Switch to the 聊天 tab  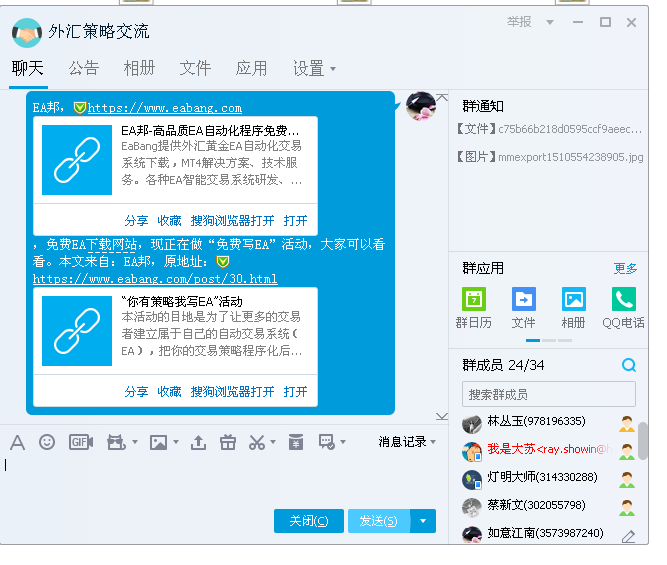click(28, 68)
